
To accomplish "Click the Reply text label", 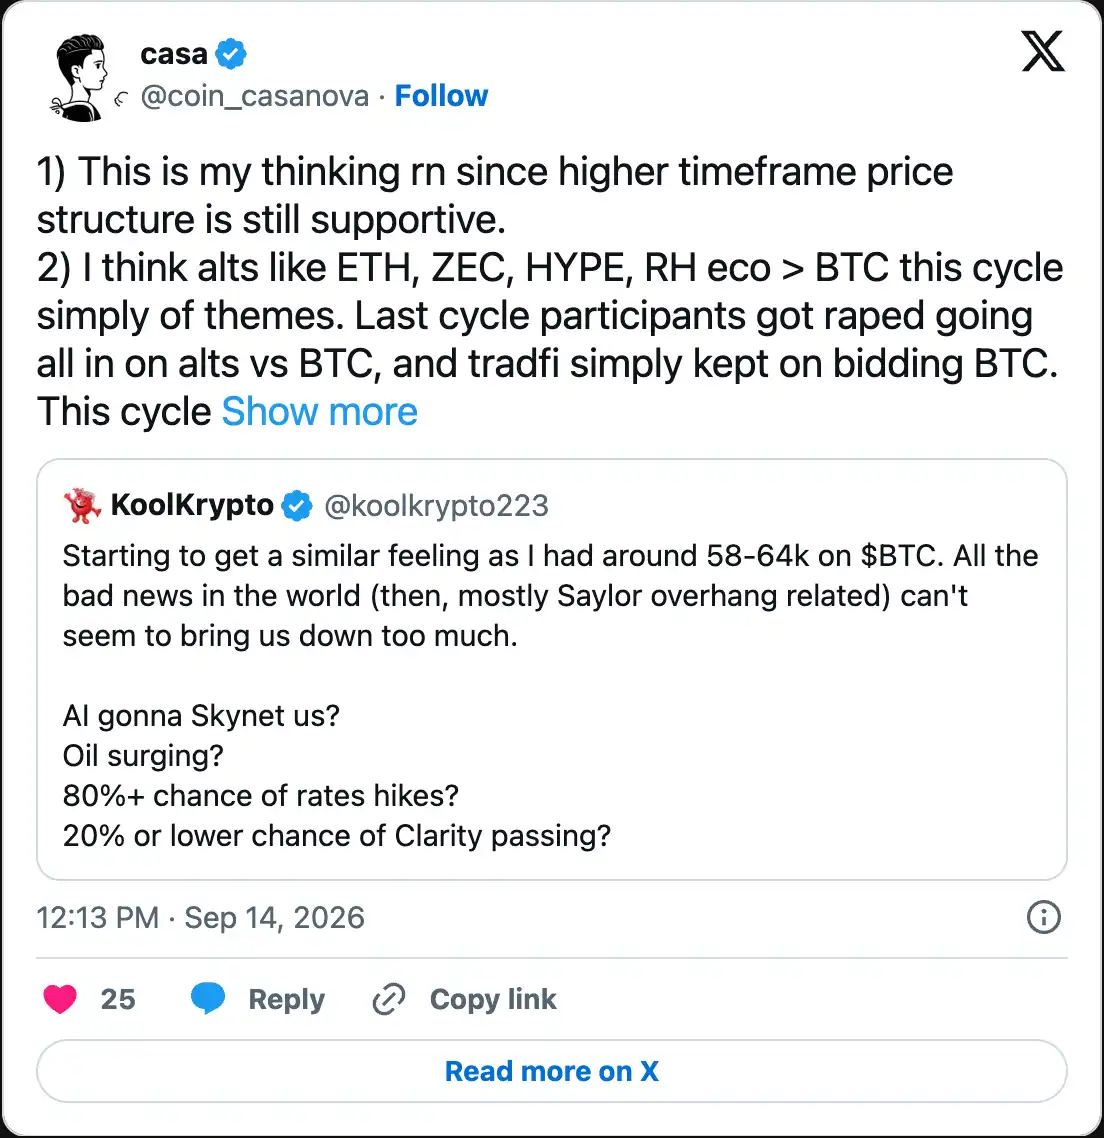I will pos(287,999).
